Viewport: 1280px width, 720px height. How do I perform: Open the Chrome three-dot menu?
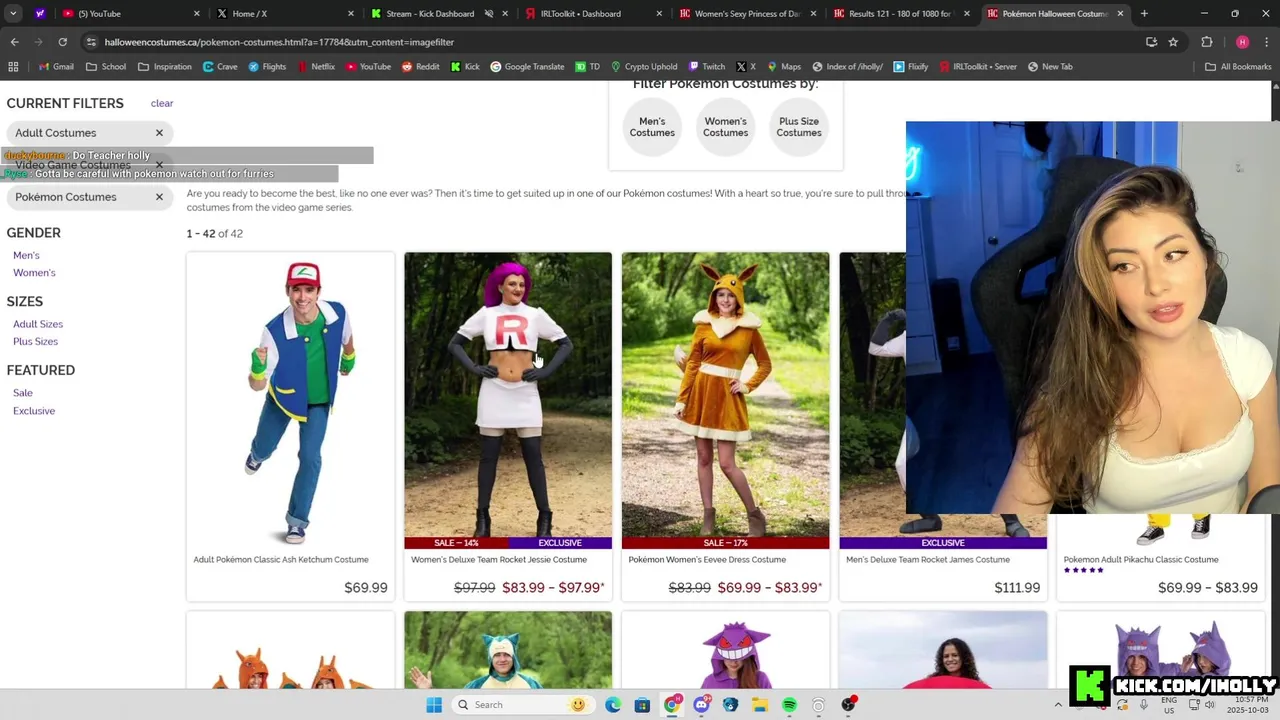(x=1266, y=42)
